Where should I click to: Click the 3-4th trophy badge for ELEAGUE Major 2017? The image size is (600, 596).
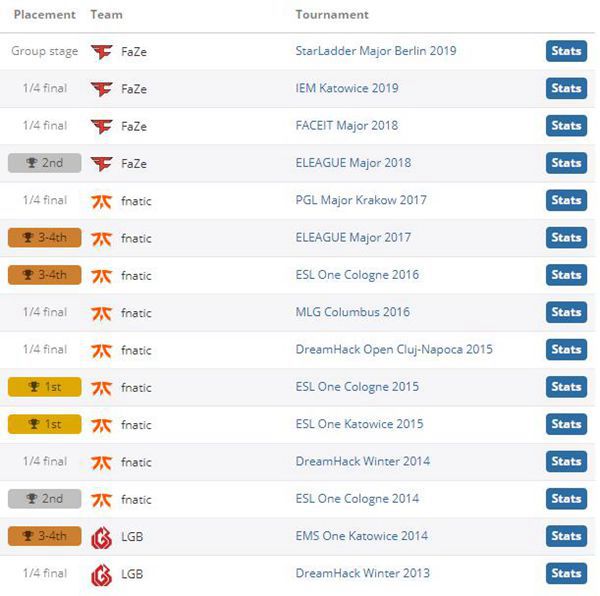click(44, 238)
